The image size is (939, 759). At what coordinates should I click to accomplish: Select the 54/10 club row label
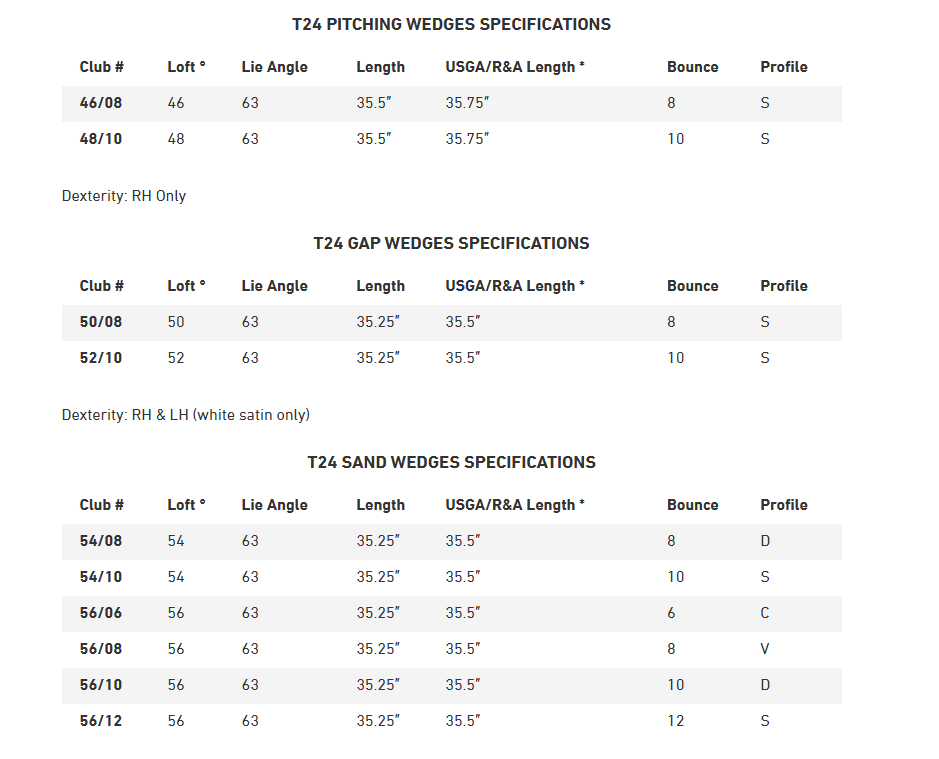tap(101, 577)
